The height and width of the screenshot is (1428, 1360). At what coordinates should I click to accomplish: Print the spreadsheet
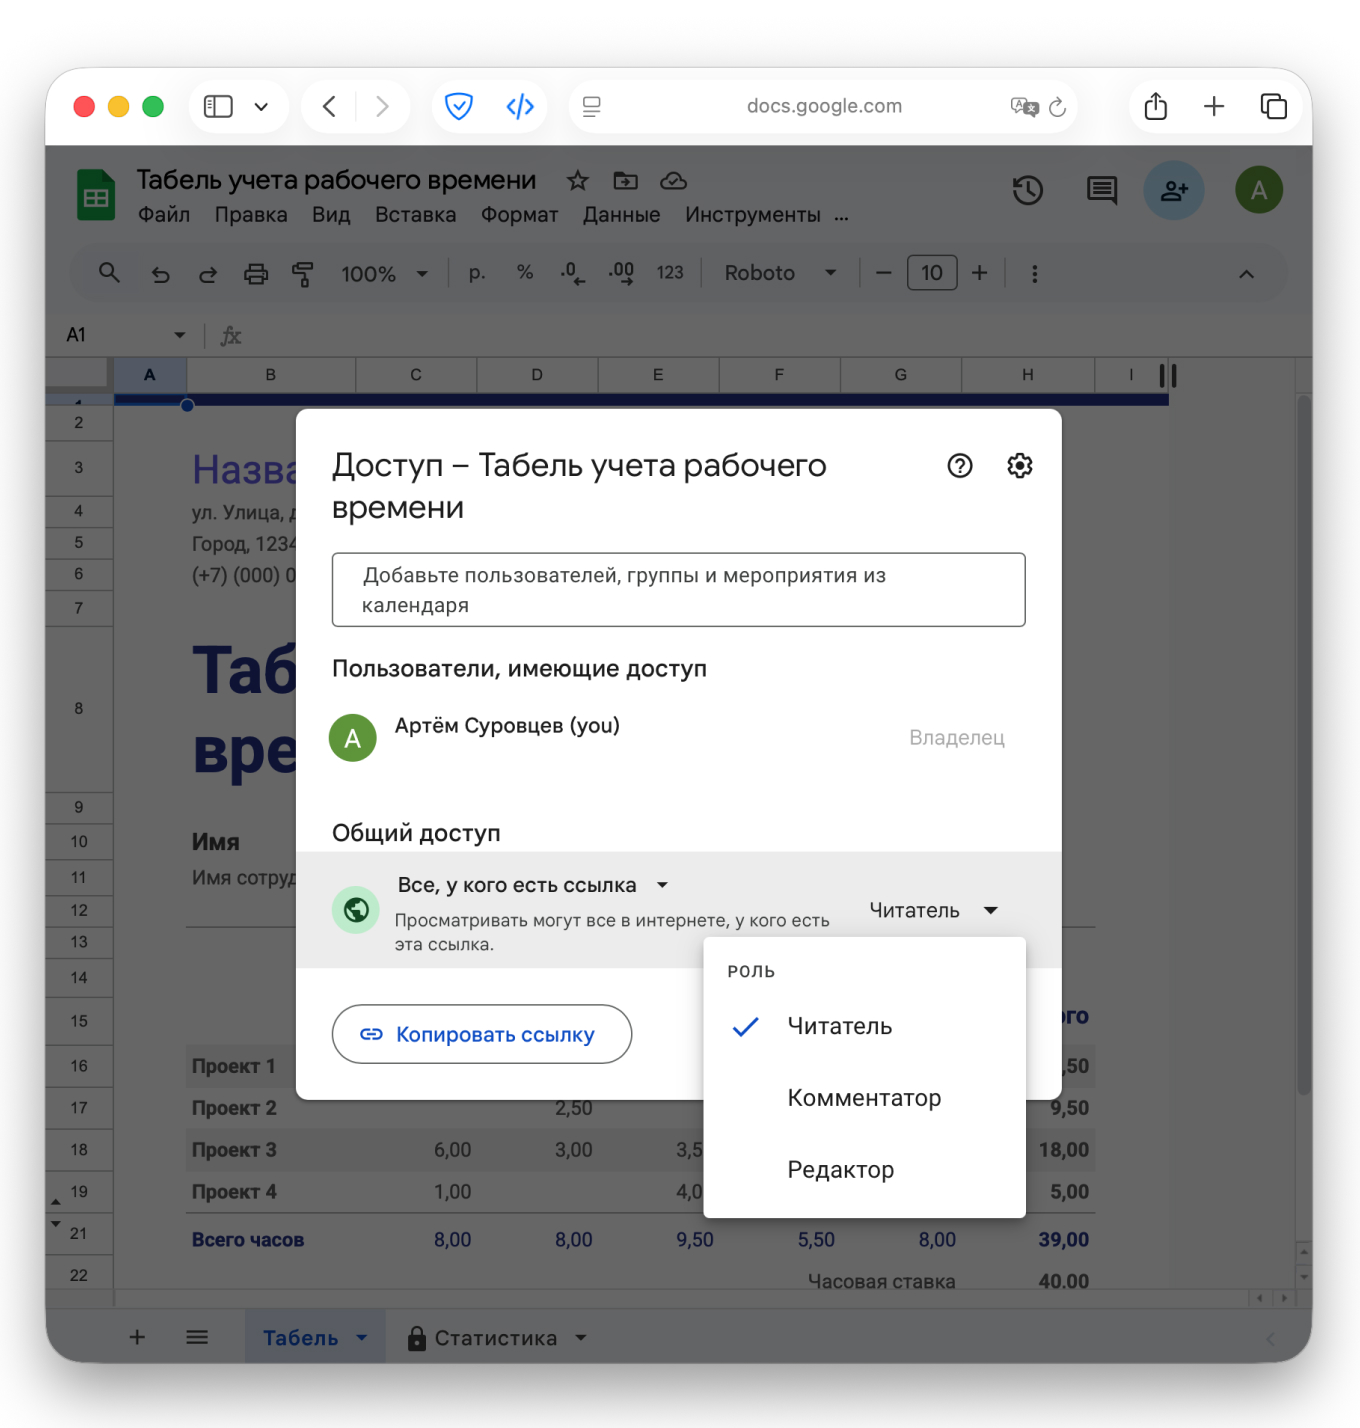point(256,273)
